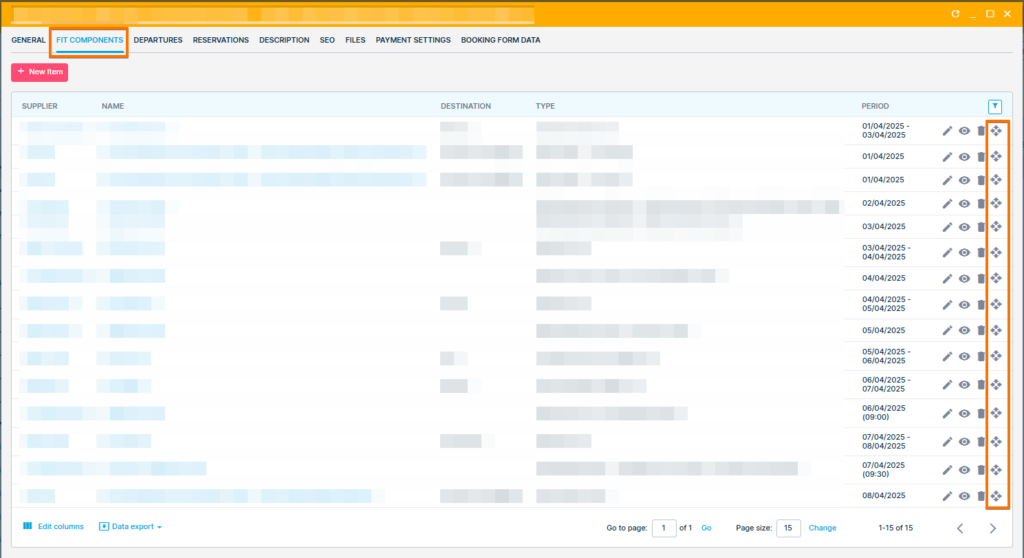
Task: Go to the previous page arrow
Action: (x=960, y=528)
